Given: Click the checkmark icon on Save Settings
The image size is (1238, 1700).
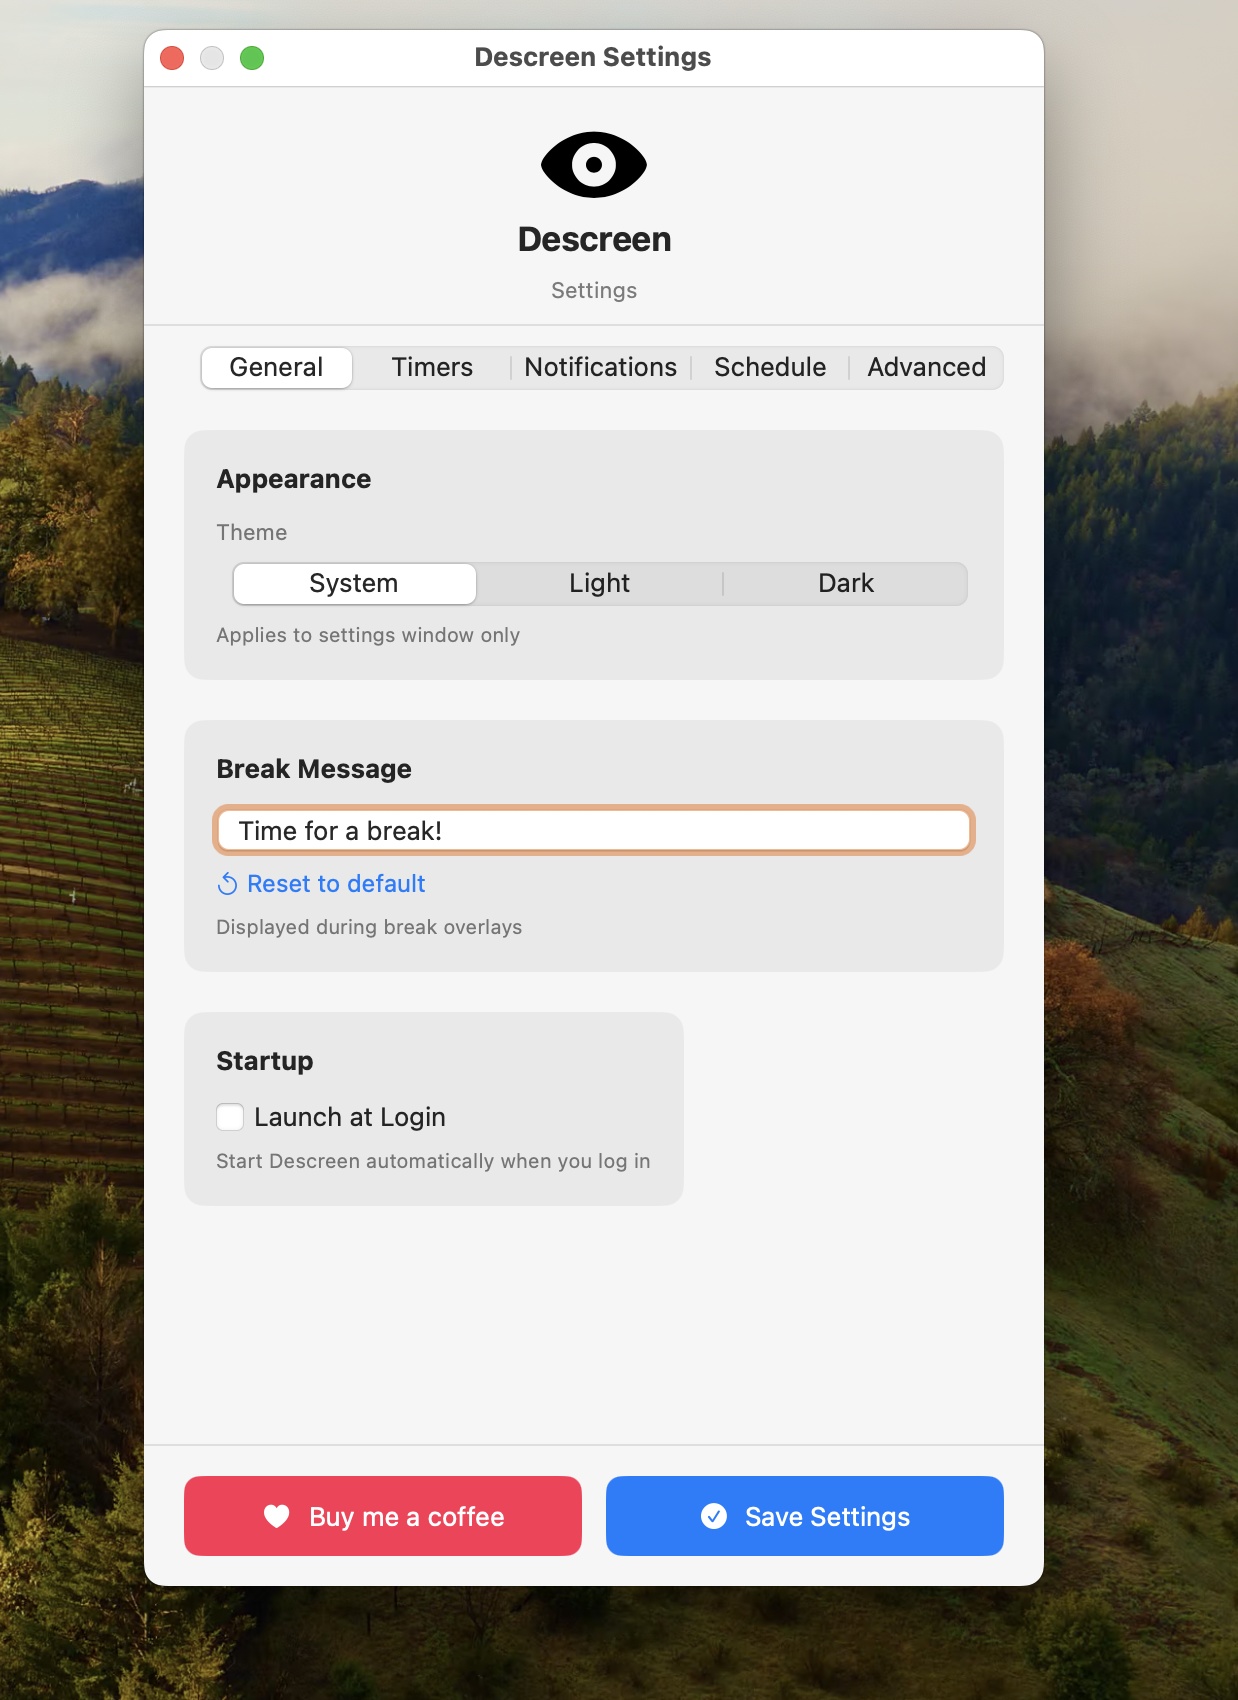Looking at the screenshot, I should [714, 1516].
